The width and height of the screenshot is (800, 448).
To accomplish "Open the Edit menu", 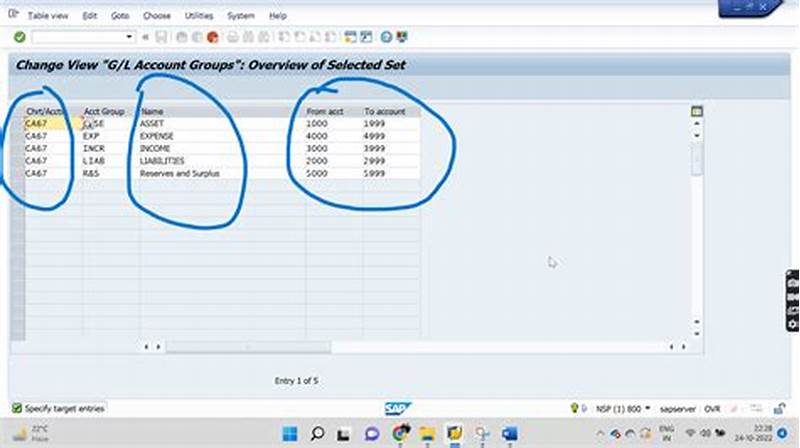I will 89,16.
